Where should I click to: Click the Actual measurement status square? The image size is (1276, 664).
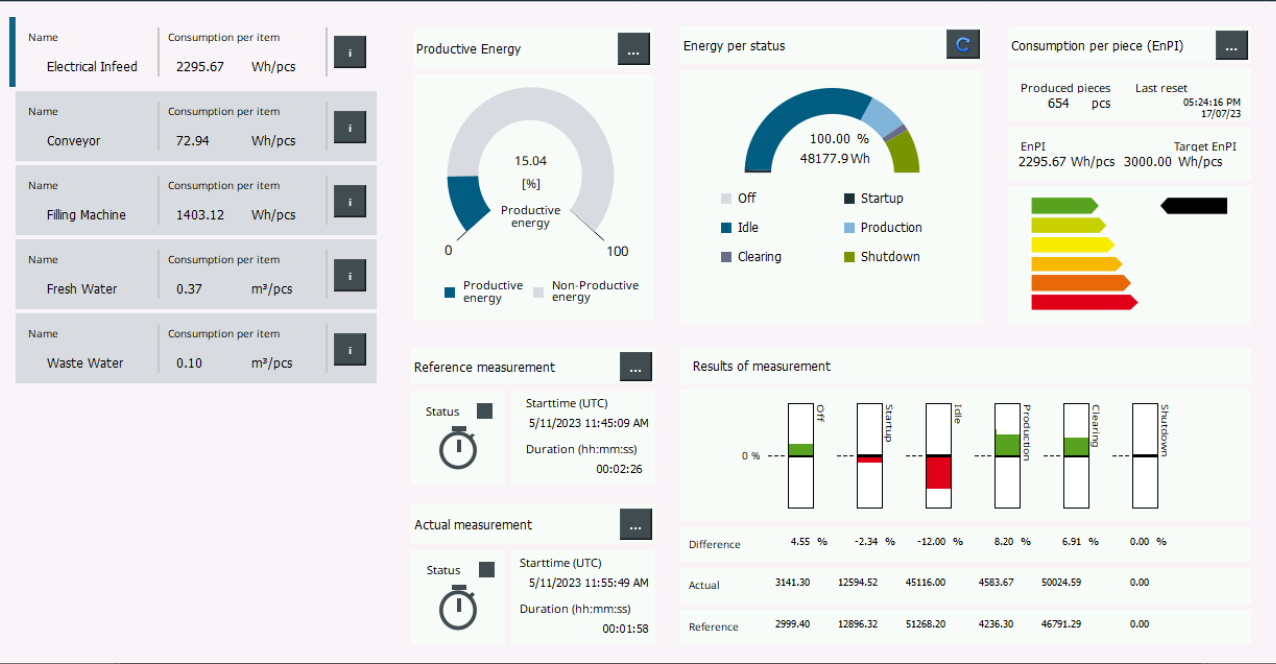click(487, 569)
